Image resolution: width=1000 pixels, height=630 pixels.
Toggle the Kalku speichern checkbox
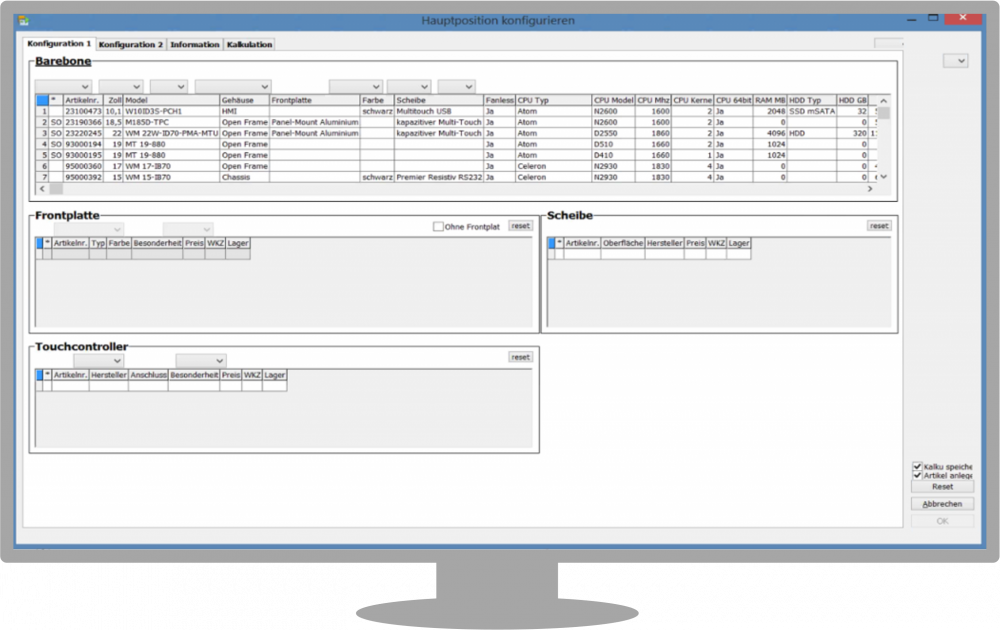pyautogui.click(x=917, y=466)
